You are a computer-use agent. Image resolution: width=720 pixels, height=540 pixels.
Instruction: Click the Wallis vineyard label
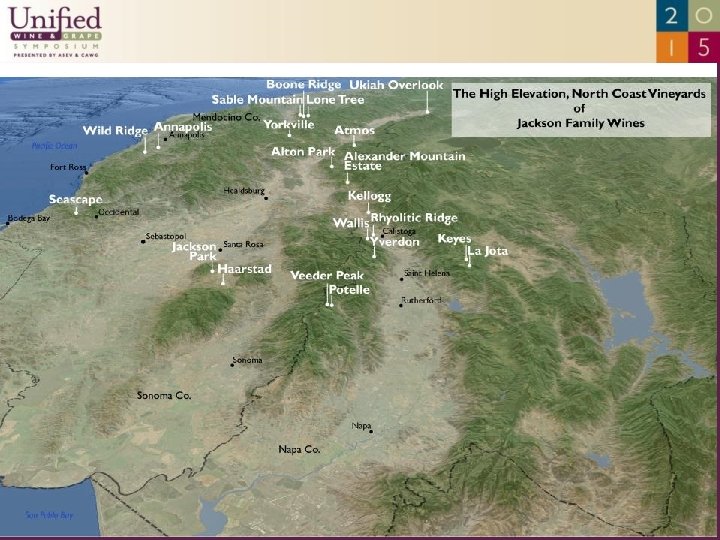click(x=351, y=223)
